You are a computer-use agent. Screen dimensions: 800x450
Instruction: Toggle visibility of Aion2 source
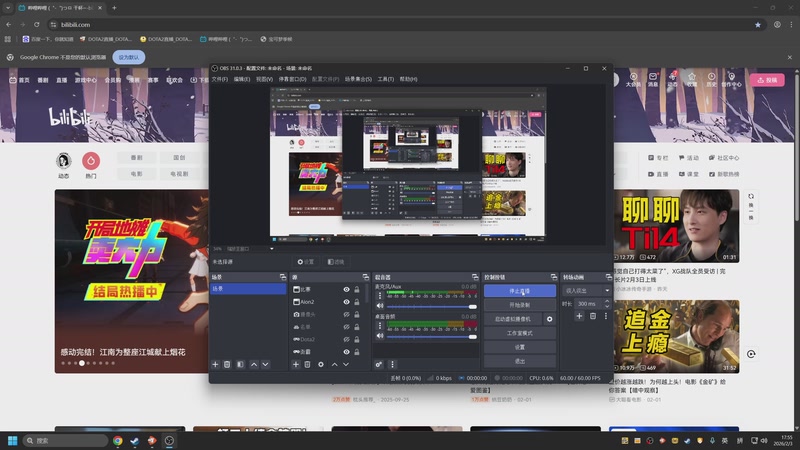click(346, 302)
